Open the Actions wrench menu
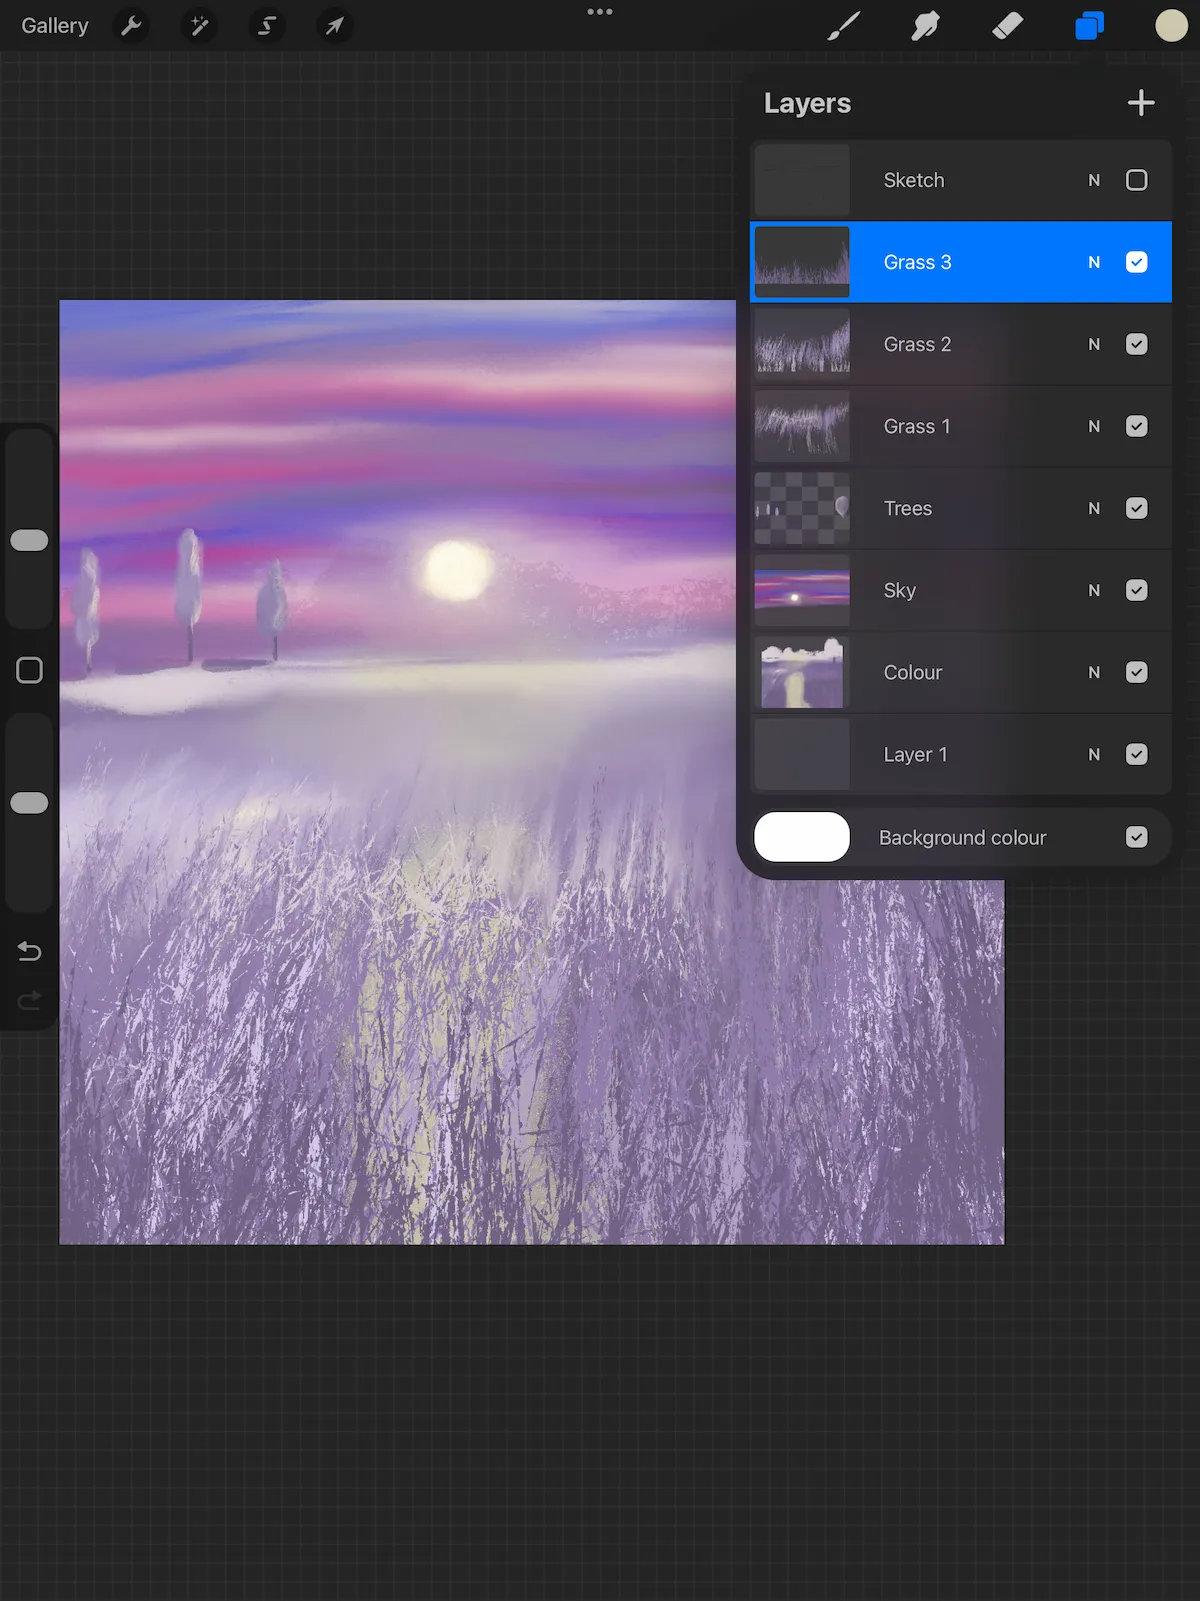This screenshot has height=1601, width=1200. [131, 26]
